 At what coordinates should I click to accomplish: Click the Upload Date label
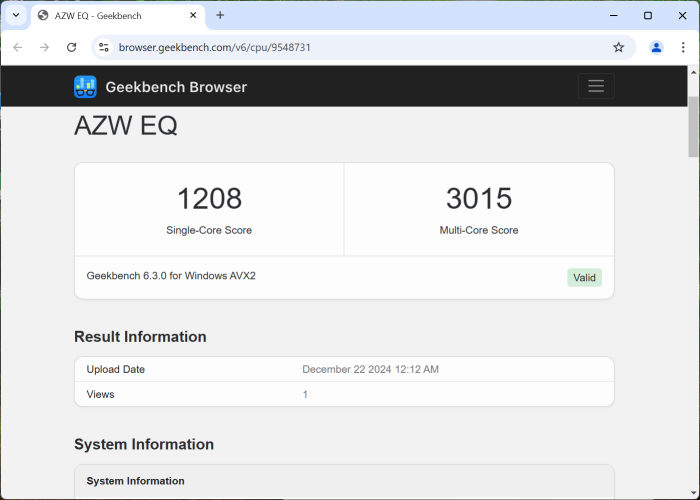(116, 370)
